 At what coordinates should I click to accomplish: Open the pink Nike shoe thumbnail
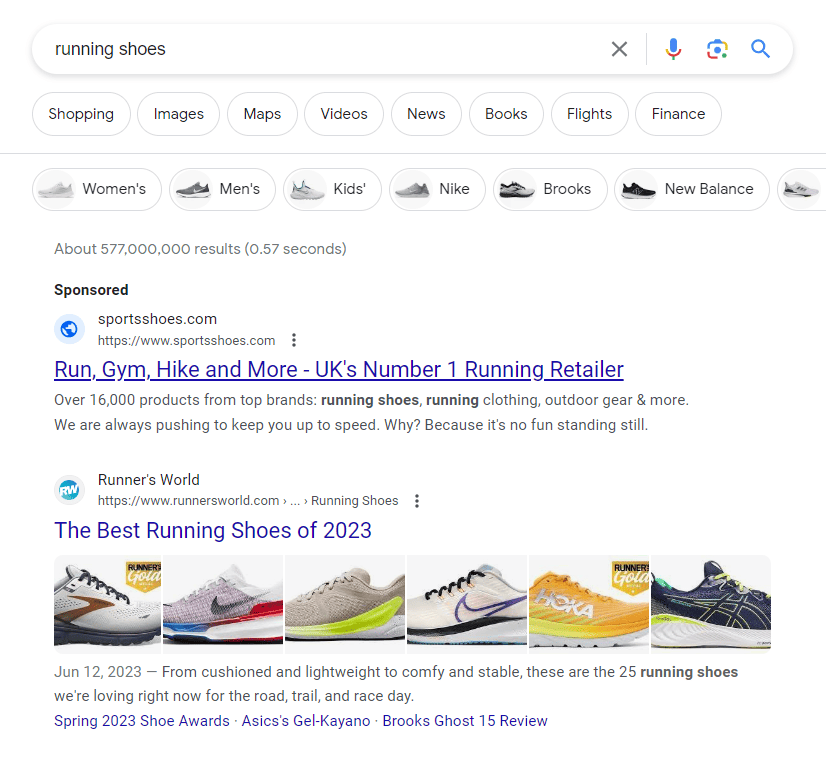tap(223, 604)
